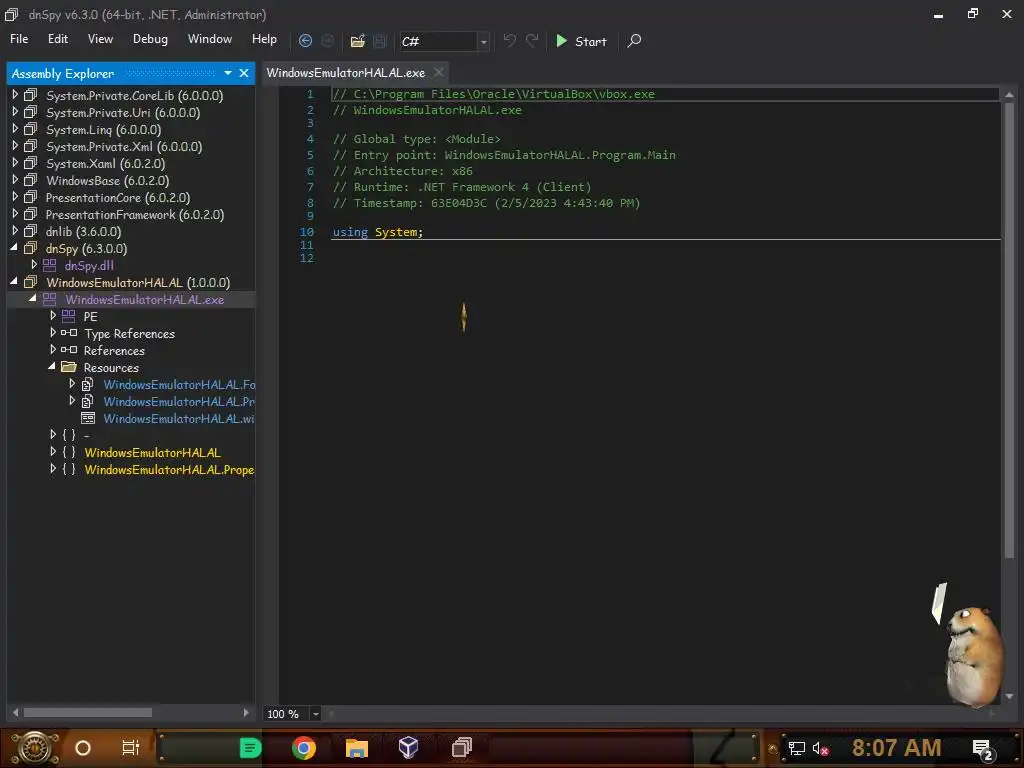Select the '-' namespace braces icon

pos(69,435)
